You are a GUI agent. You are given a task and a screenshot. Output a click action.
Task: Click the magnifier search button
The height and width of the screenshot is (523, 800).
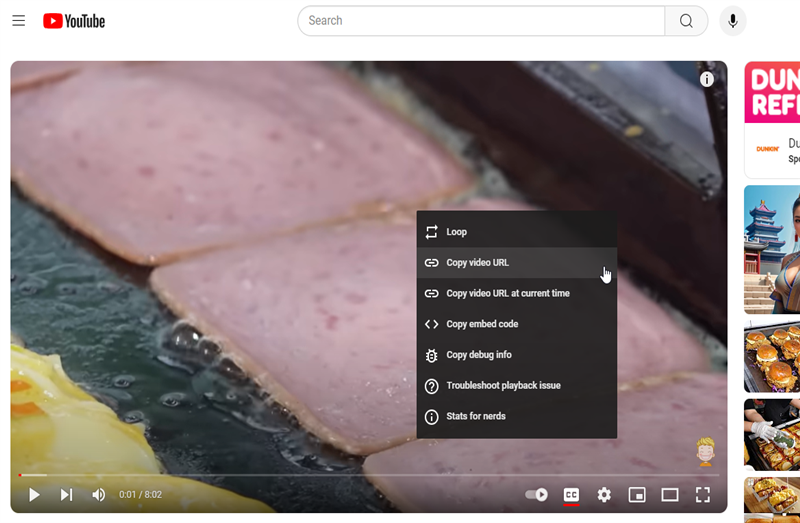pyautogui.click(x=686, y=21)
